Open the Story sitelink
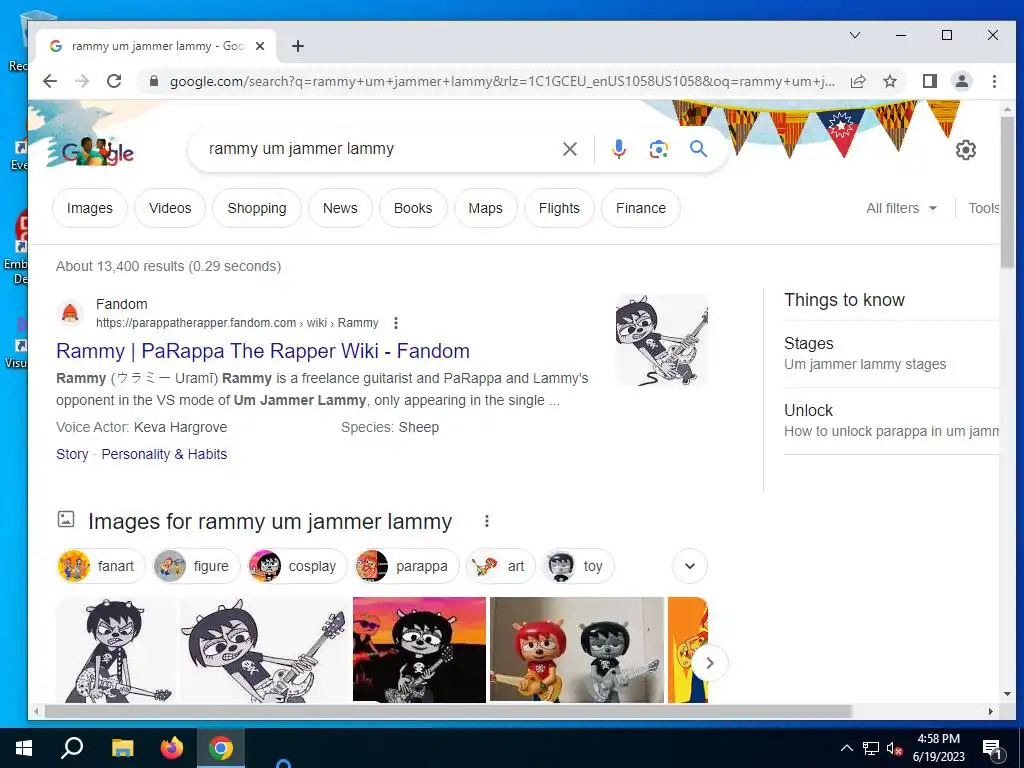The width and height of the screenshot is (1024, 768). point(72,455)
